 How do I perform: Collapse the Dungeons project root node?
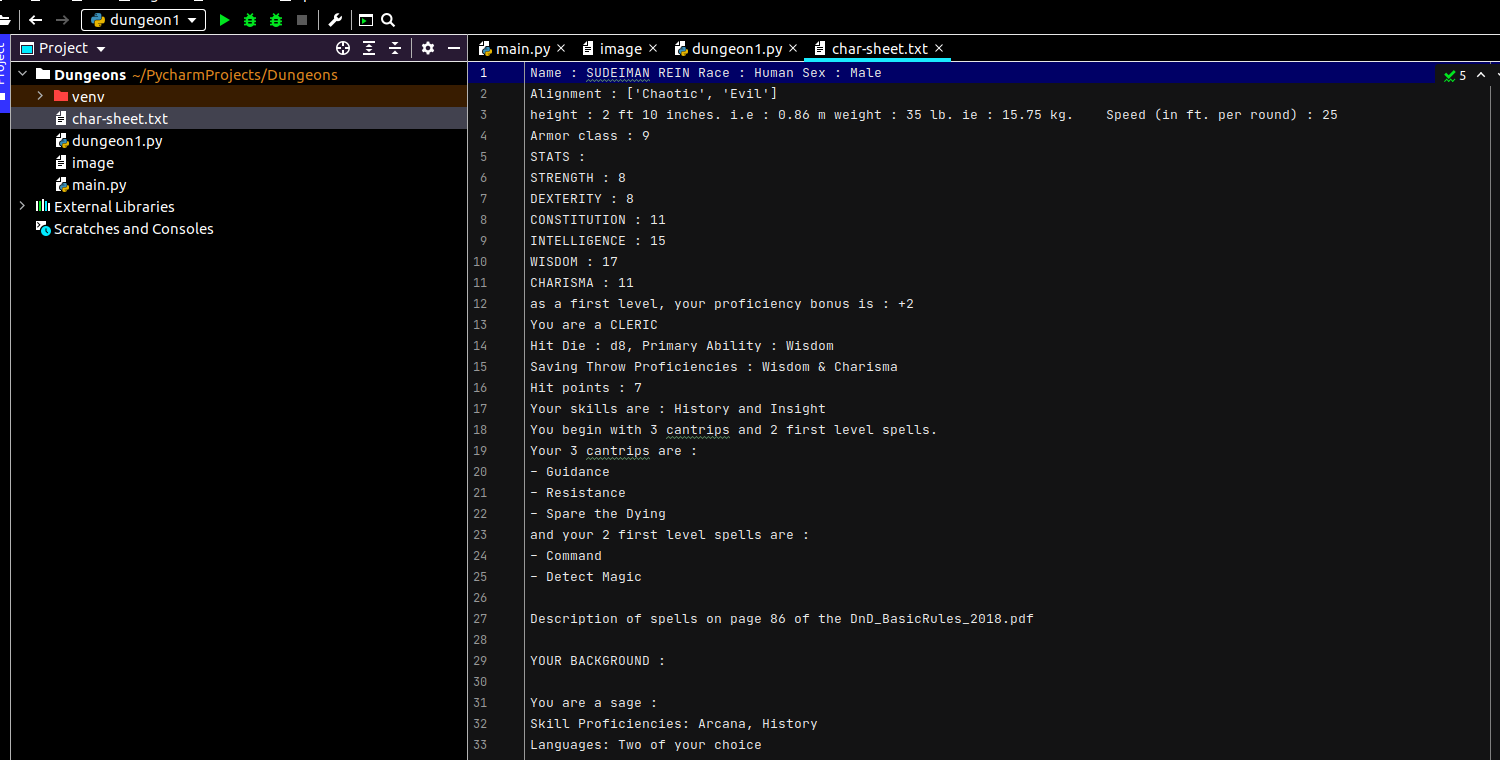(23, 74)
